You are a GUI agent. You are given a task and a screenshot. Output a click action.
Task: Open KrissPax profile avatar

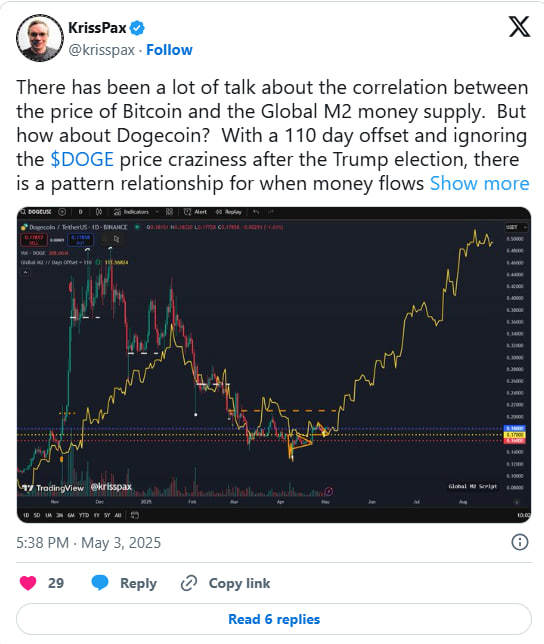click(39, 38)
